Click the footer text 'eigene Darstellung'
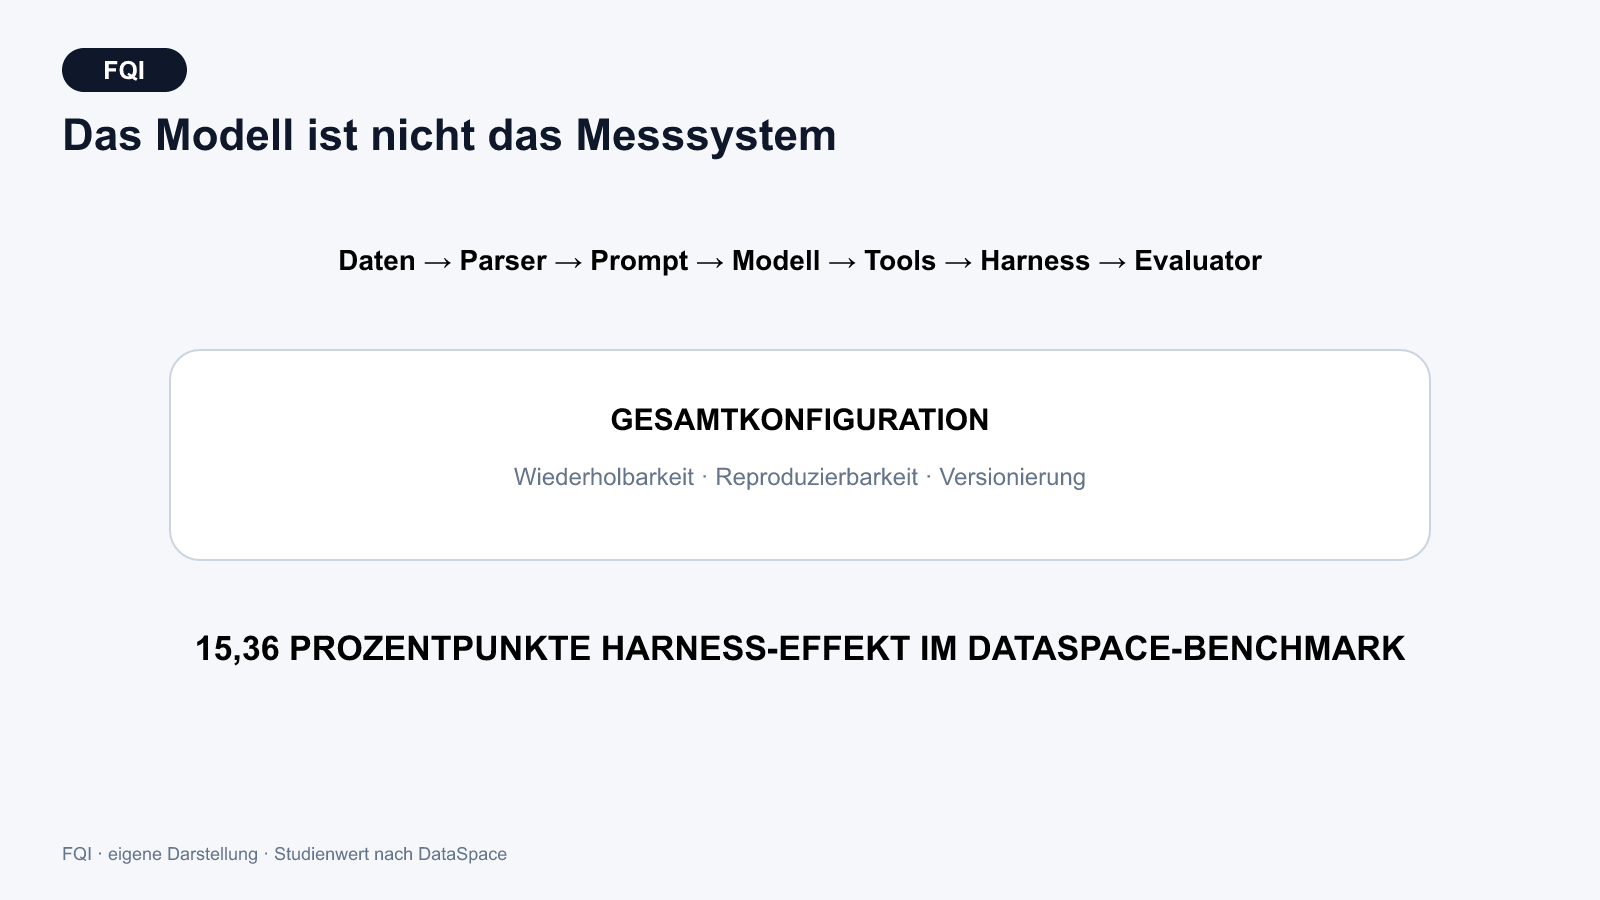This screenshot has width=1600, height=900. pos(183,854)
